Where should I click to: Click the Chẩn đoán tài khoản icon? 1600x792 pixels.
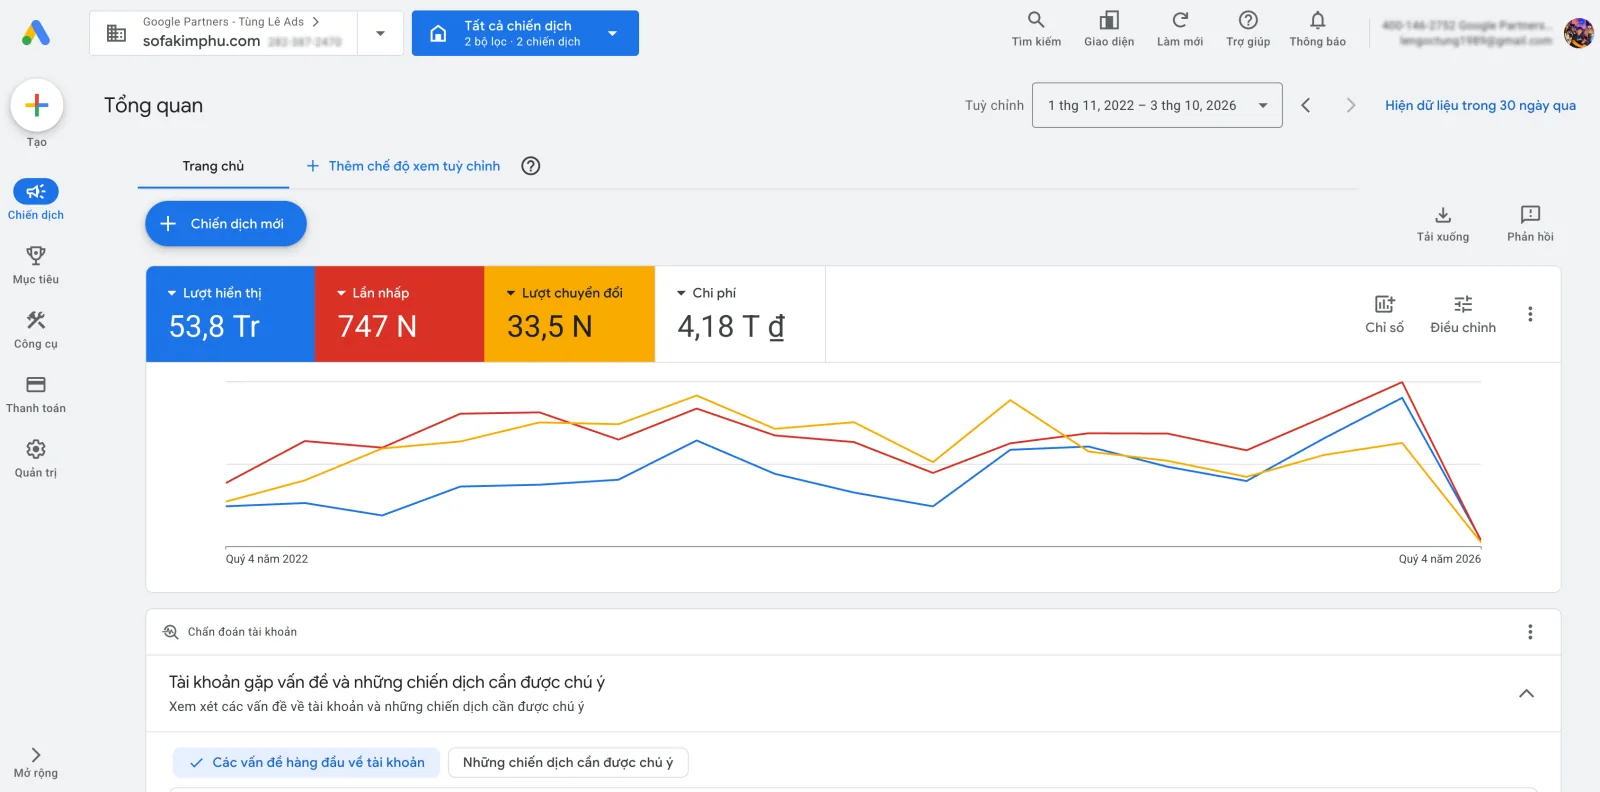[x=170, y=632]
